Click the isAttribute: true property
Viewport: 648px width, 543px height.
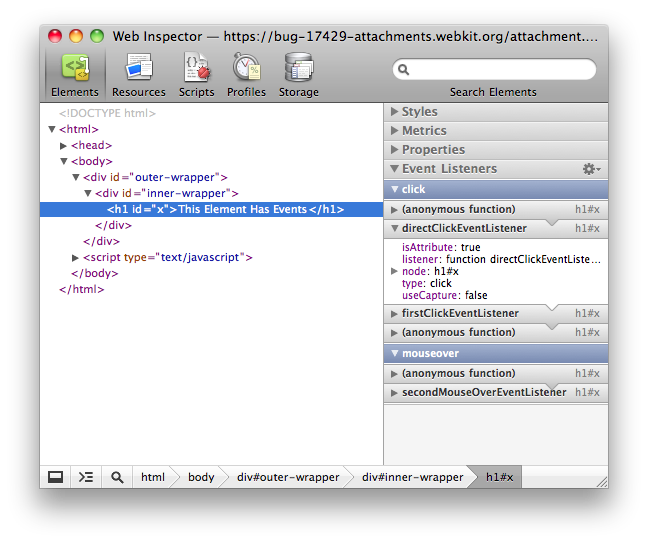tap(441, 248)
